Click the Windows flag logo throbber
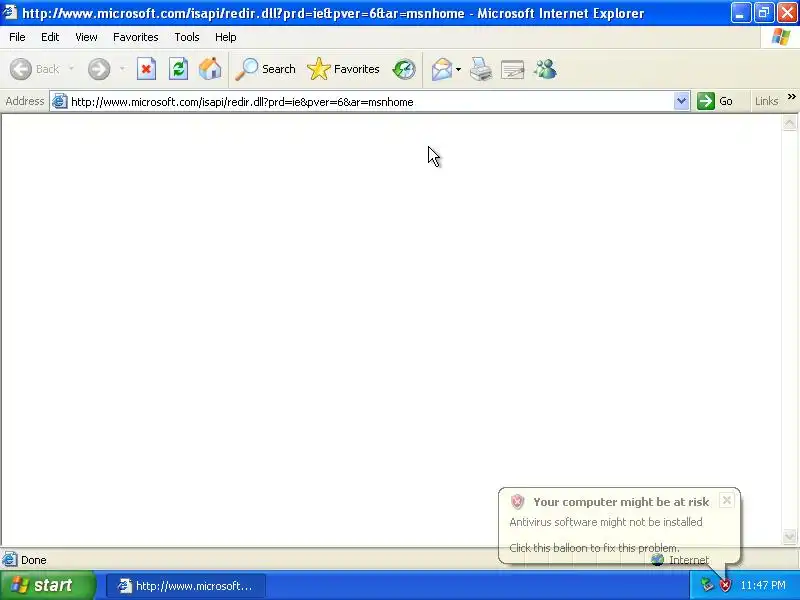The image size is (800, 600). [781, 37]
